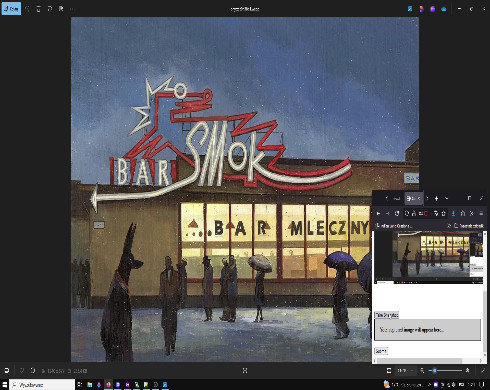
Task: Open the list all tabs chevron in browser
Action: click(x=447, y=198)
